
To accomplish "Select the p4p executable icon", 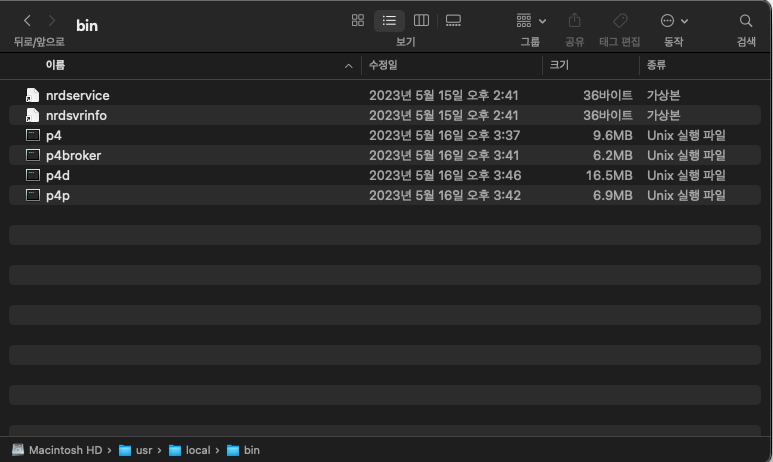I will 33,195.
